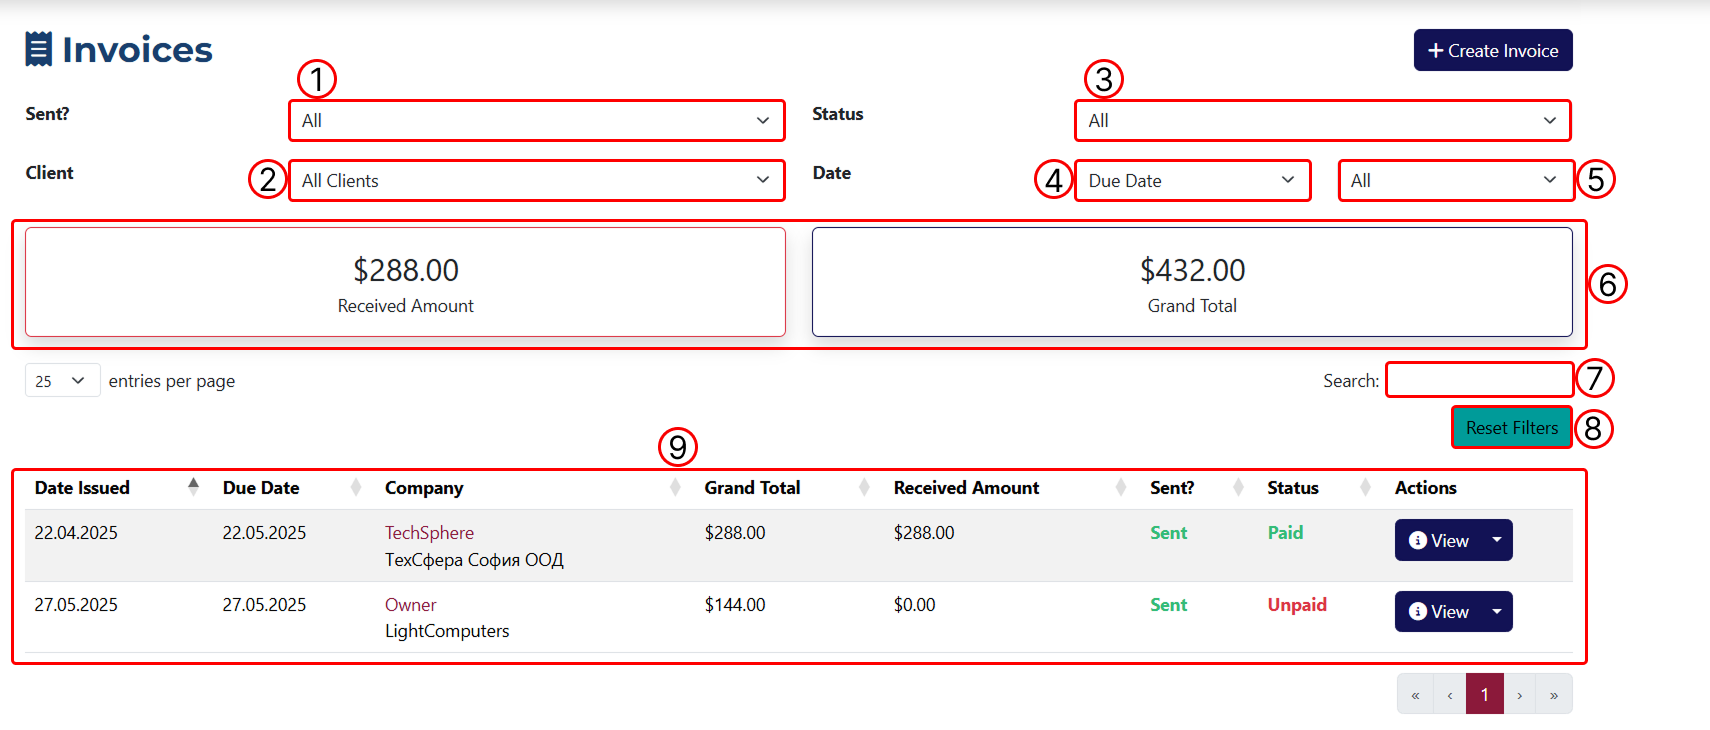The height and width of the screenshot is (730, 1710).
Task: Sort table by Grand Total column
Action: [x=788, y=488]
